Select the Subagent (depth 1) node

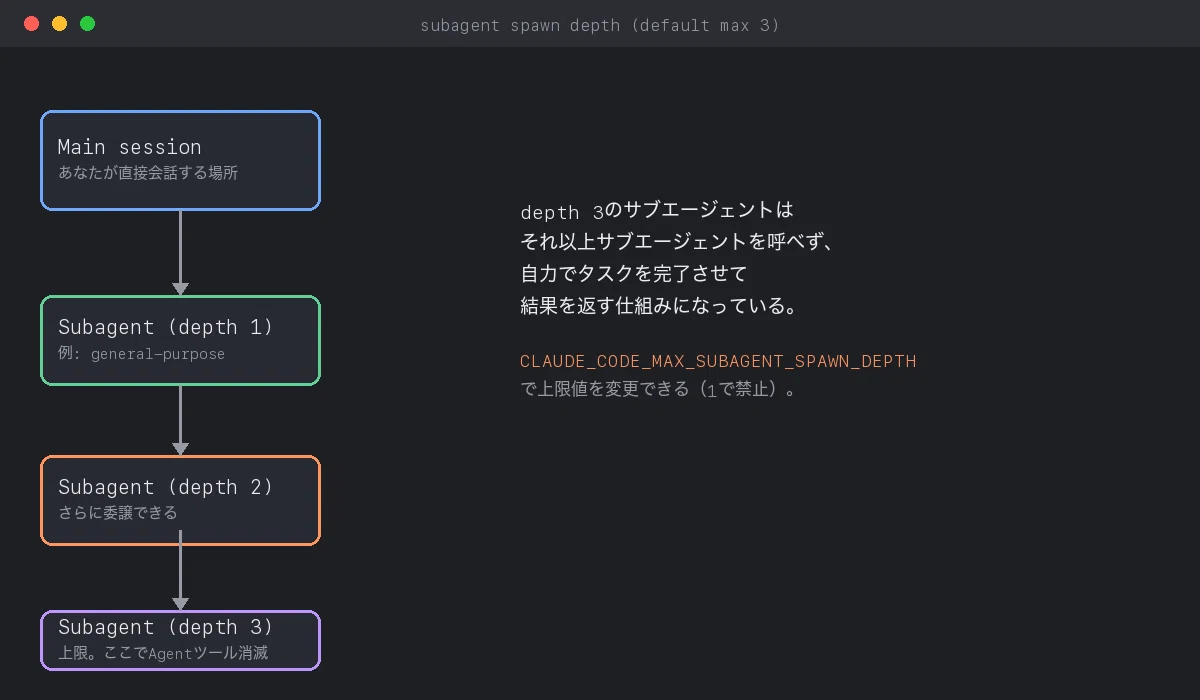[180, 341]
